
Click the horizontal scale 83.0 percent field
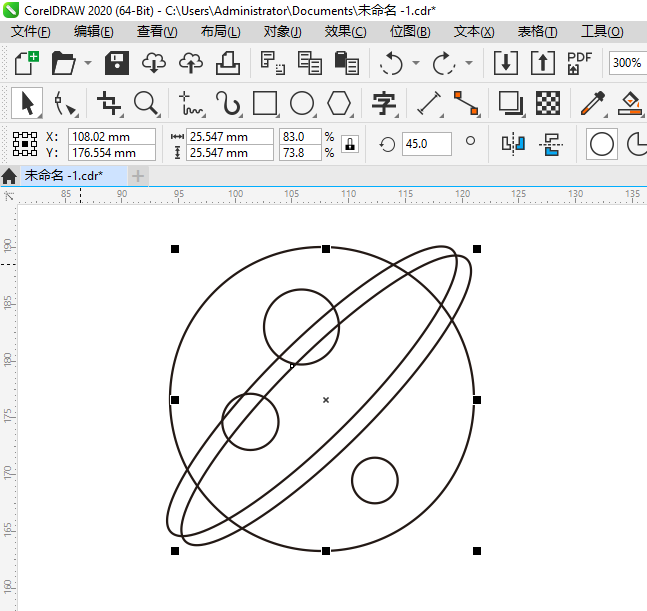tap(300, 137)
